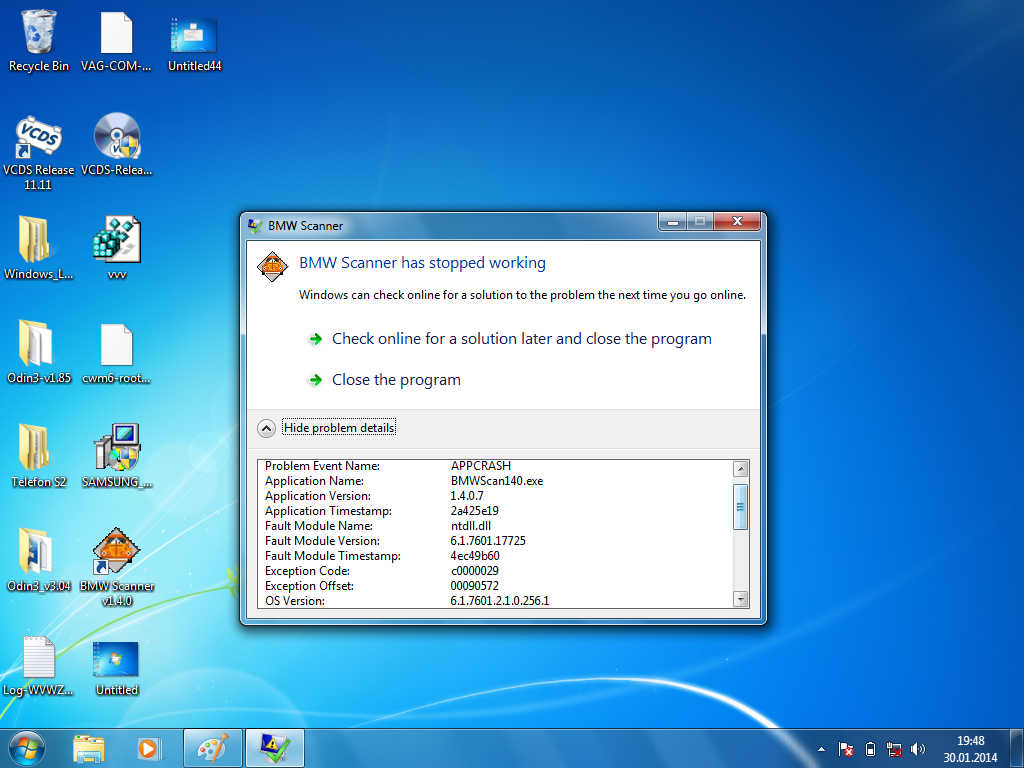Click fault module timestamp 4ec49b60

coord(475,556)
